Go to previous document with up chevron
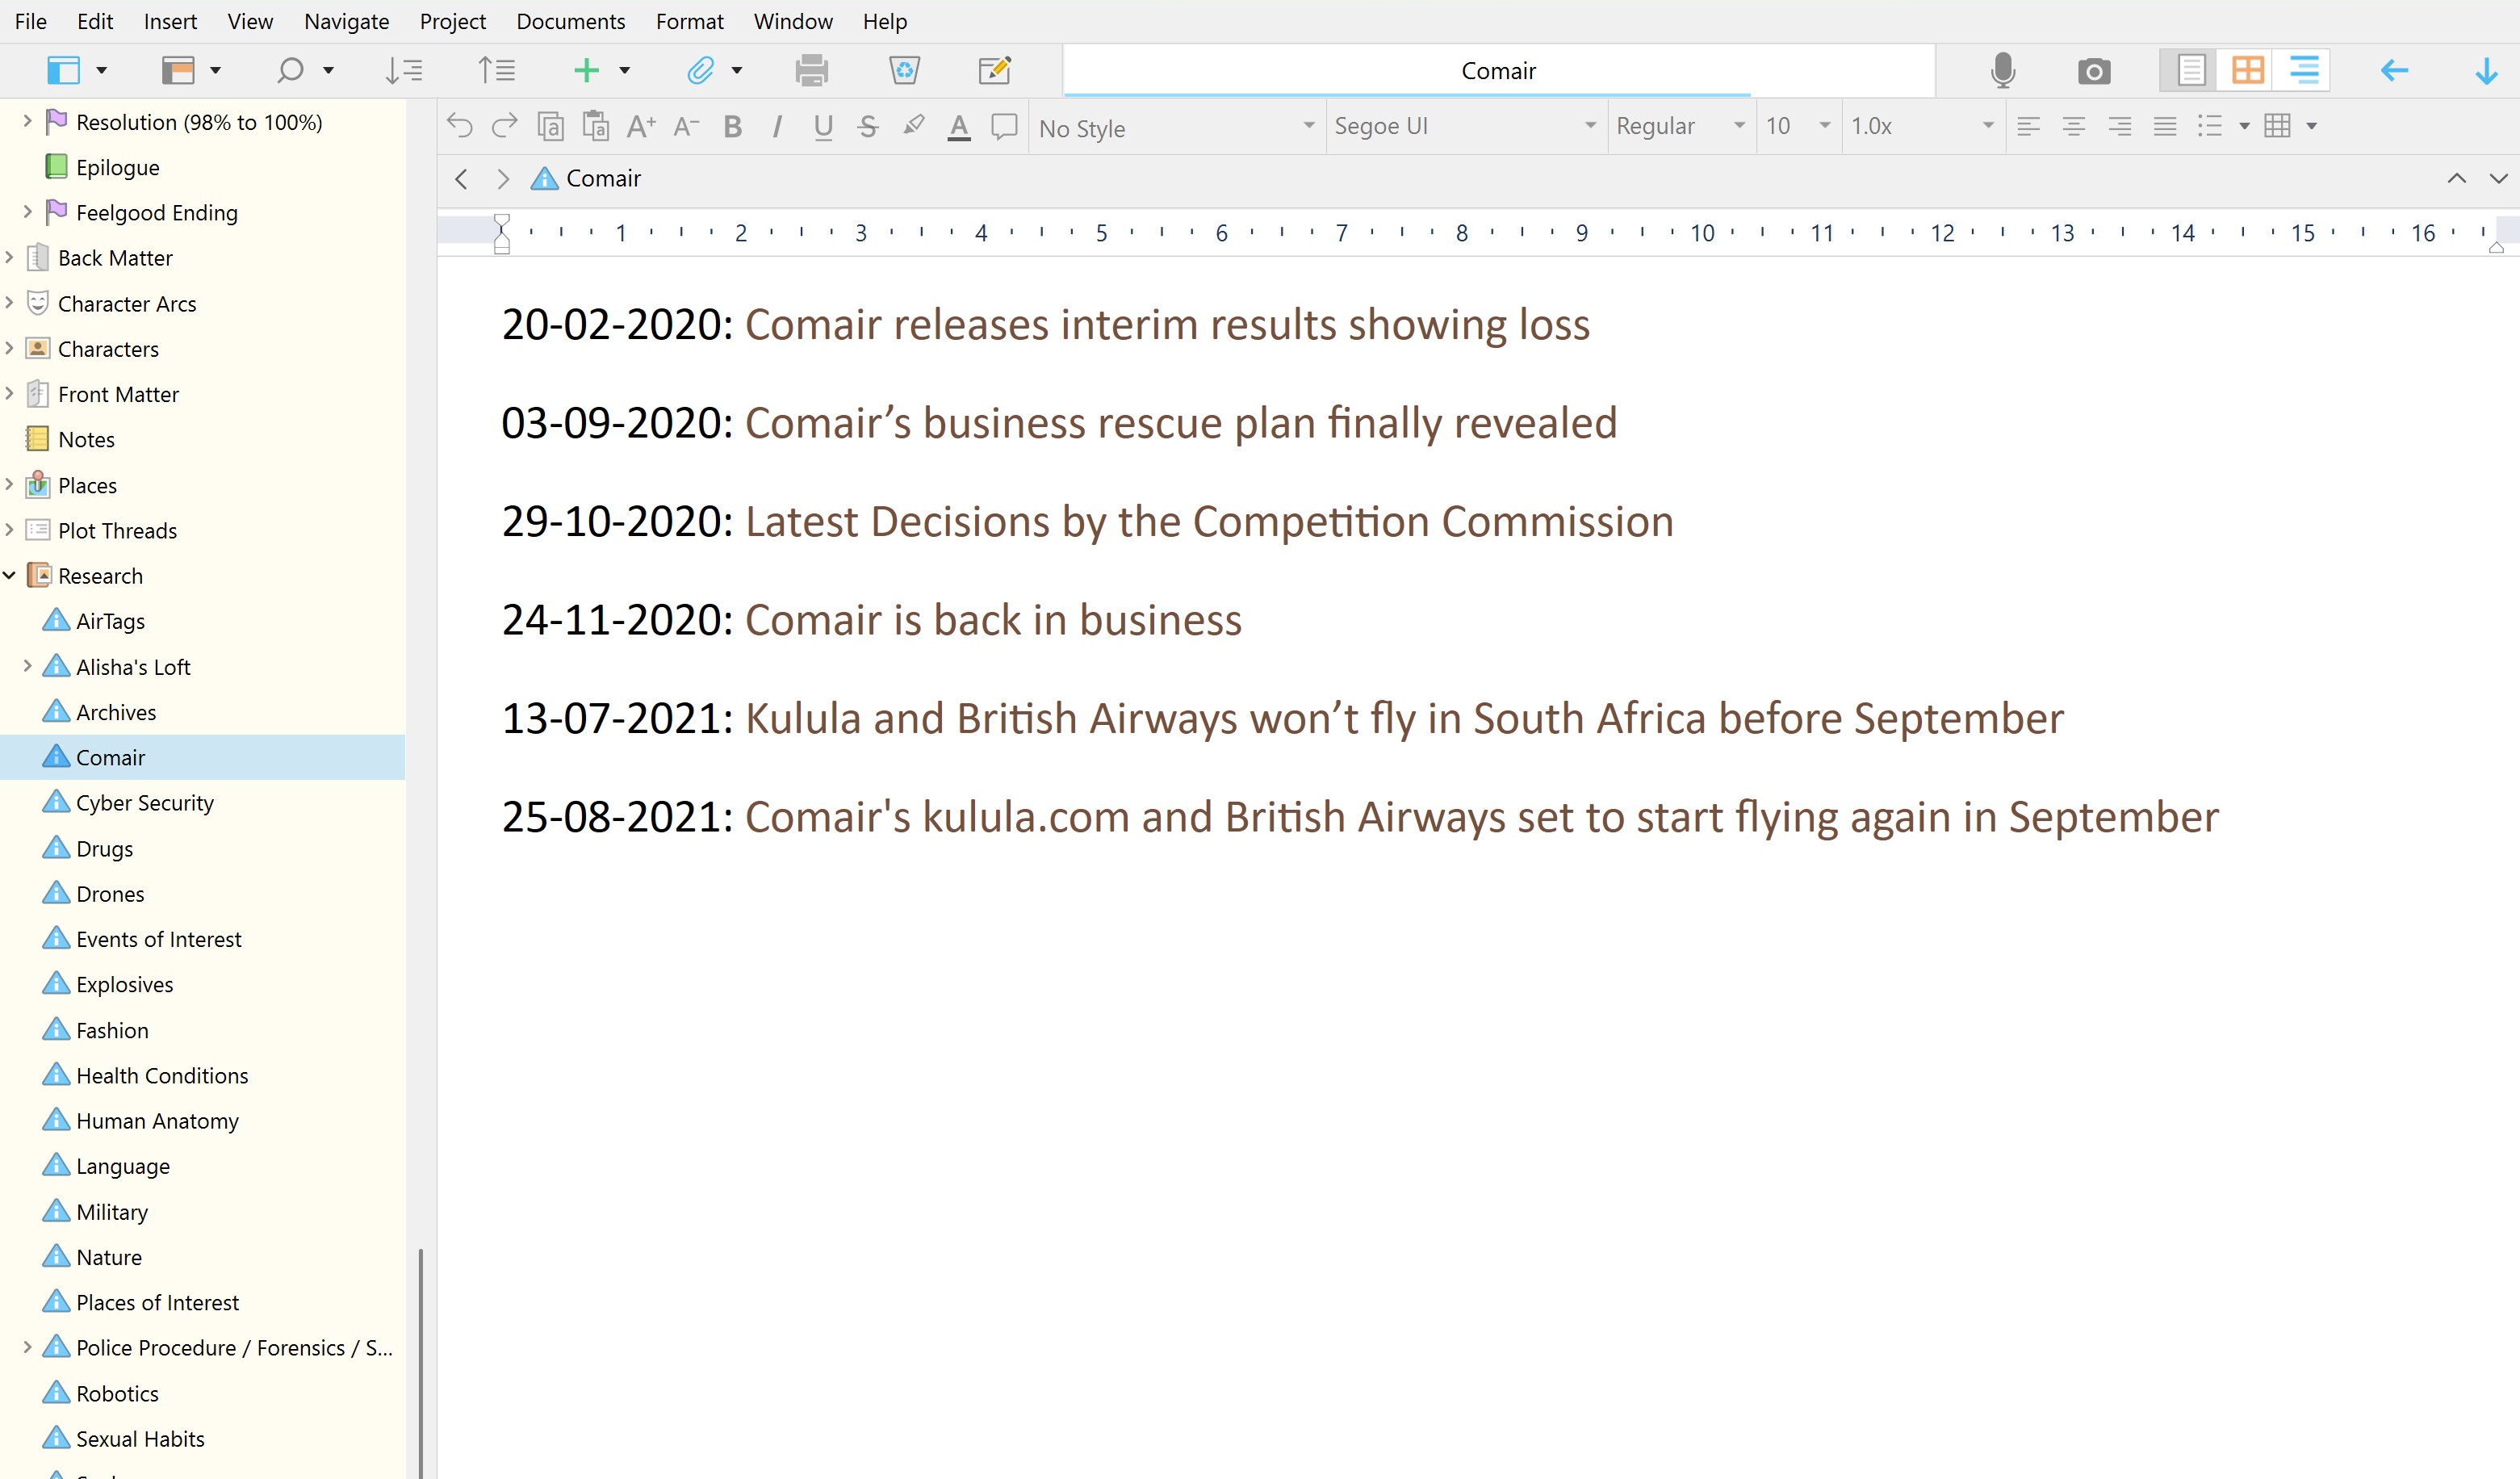2520x1479 pixels. (2456, 179)
